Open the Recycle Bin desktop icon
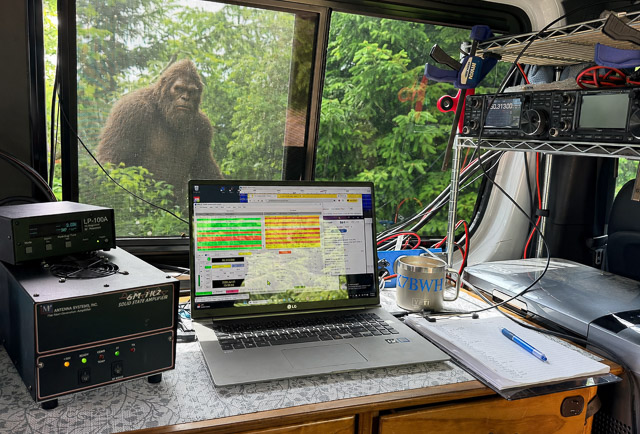 pyautogui.click(x=197, y=189)
